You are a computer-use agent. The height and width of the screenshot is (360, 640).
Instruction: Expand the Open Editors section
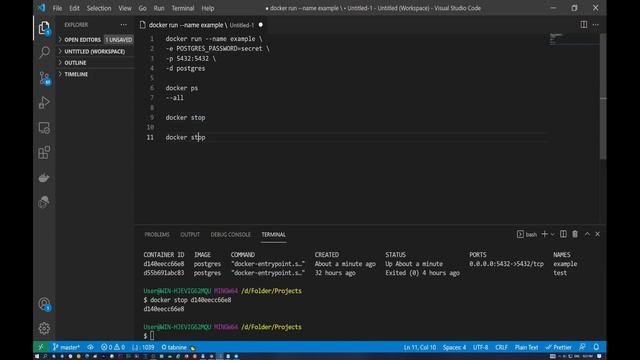point(96,40)
